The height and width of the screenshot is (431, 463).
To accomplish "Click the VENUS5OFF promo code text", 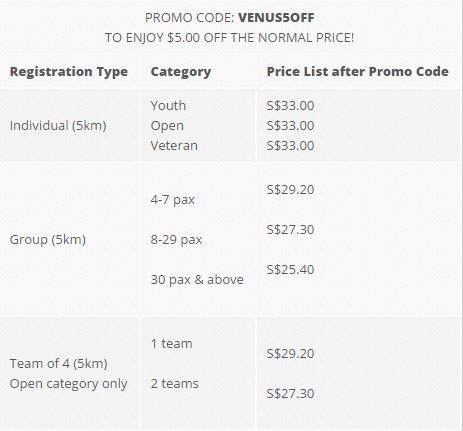I will click(x=276, y=18).
